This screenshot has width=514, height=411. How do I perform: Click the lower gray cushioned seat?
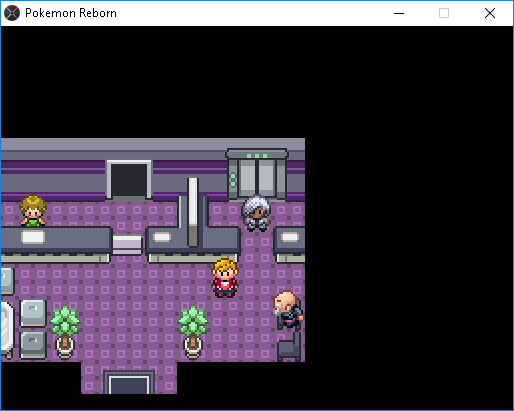pos(33,345)
